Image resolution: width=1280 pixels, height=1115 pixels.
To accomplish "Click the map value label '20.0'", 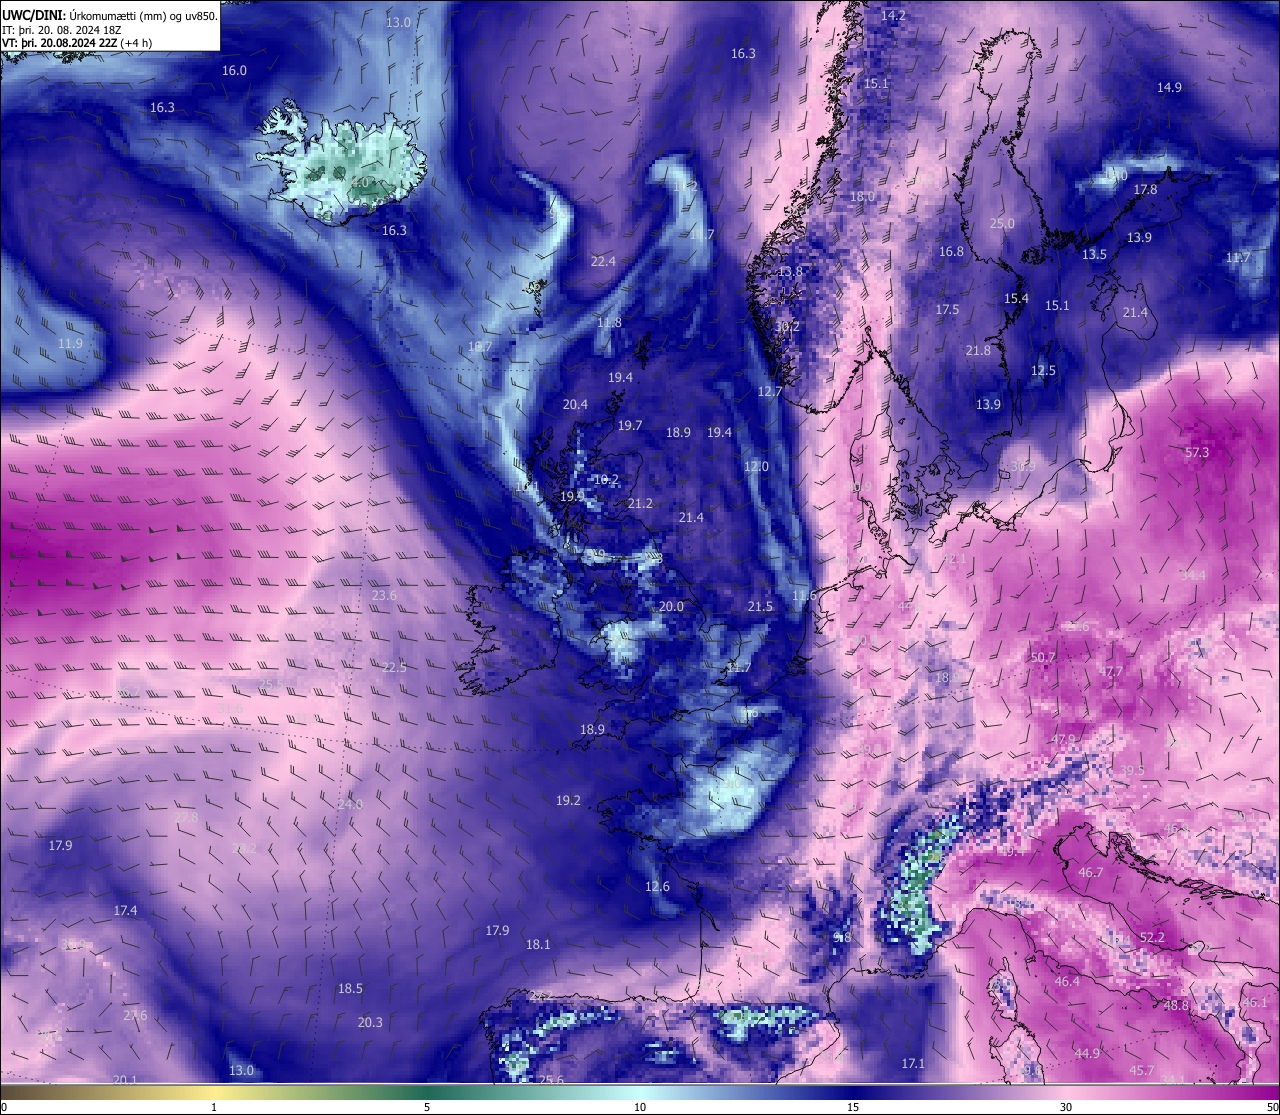I will pos(671,607).
